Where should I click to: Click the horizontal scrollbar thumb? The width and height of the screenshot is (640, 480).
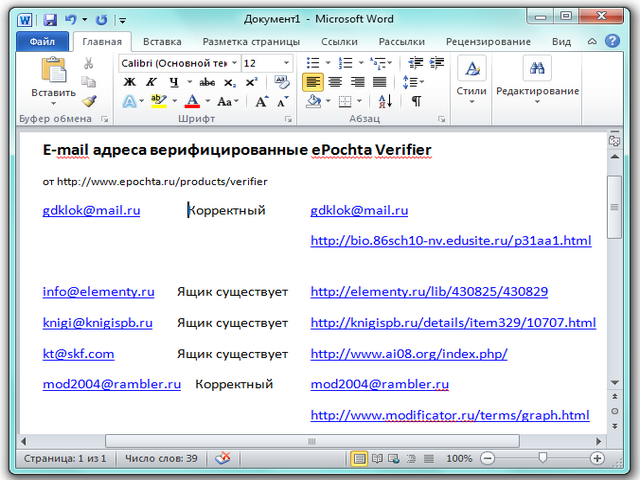click(312, 441)
